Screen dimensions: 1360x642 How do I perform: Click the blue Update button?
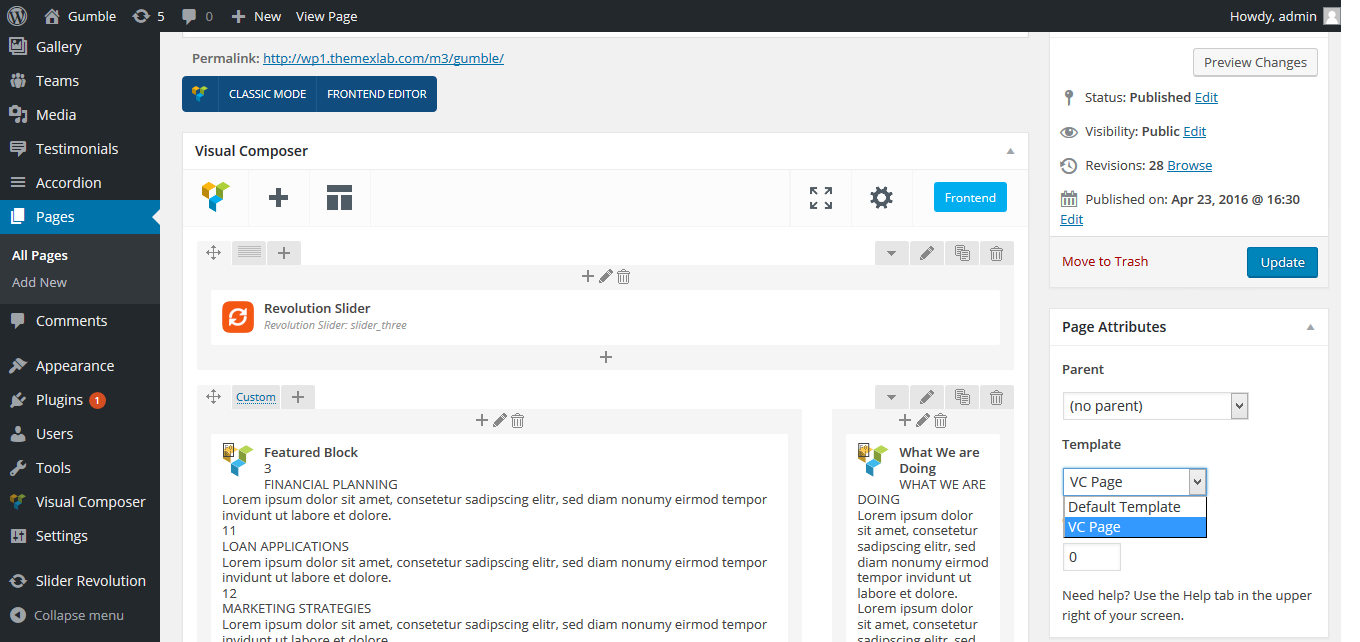tap(1282, 262)
